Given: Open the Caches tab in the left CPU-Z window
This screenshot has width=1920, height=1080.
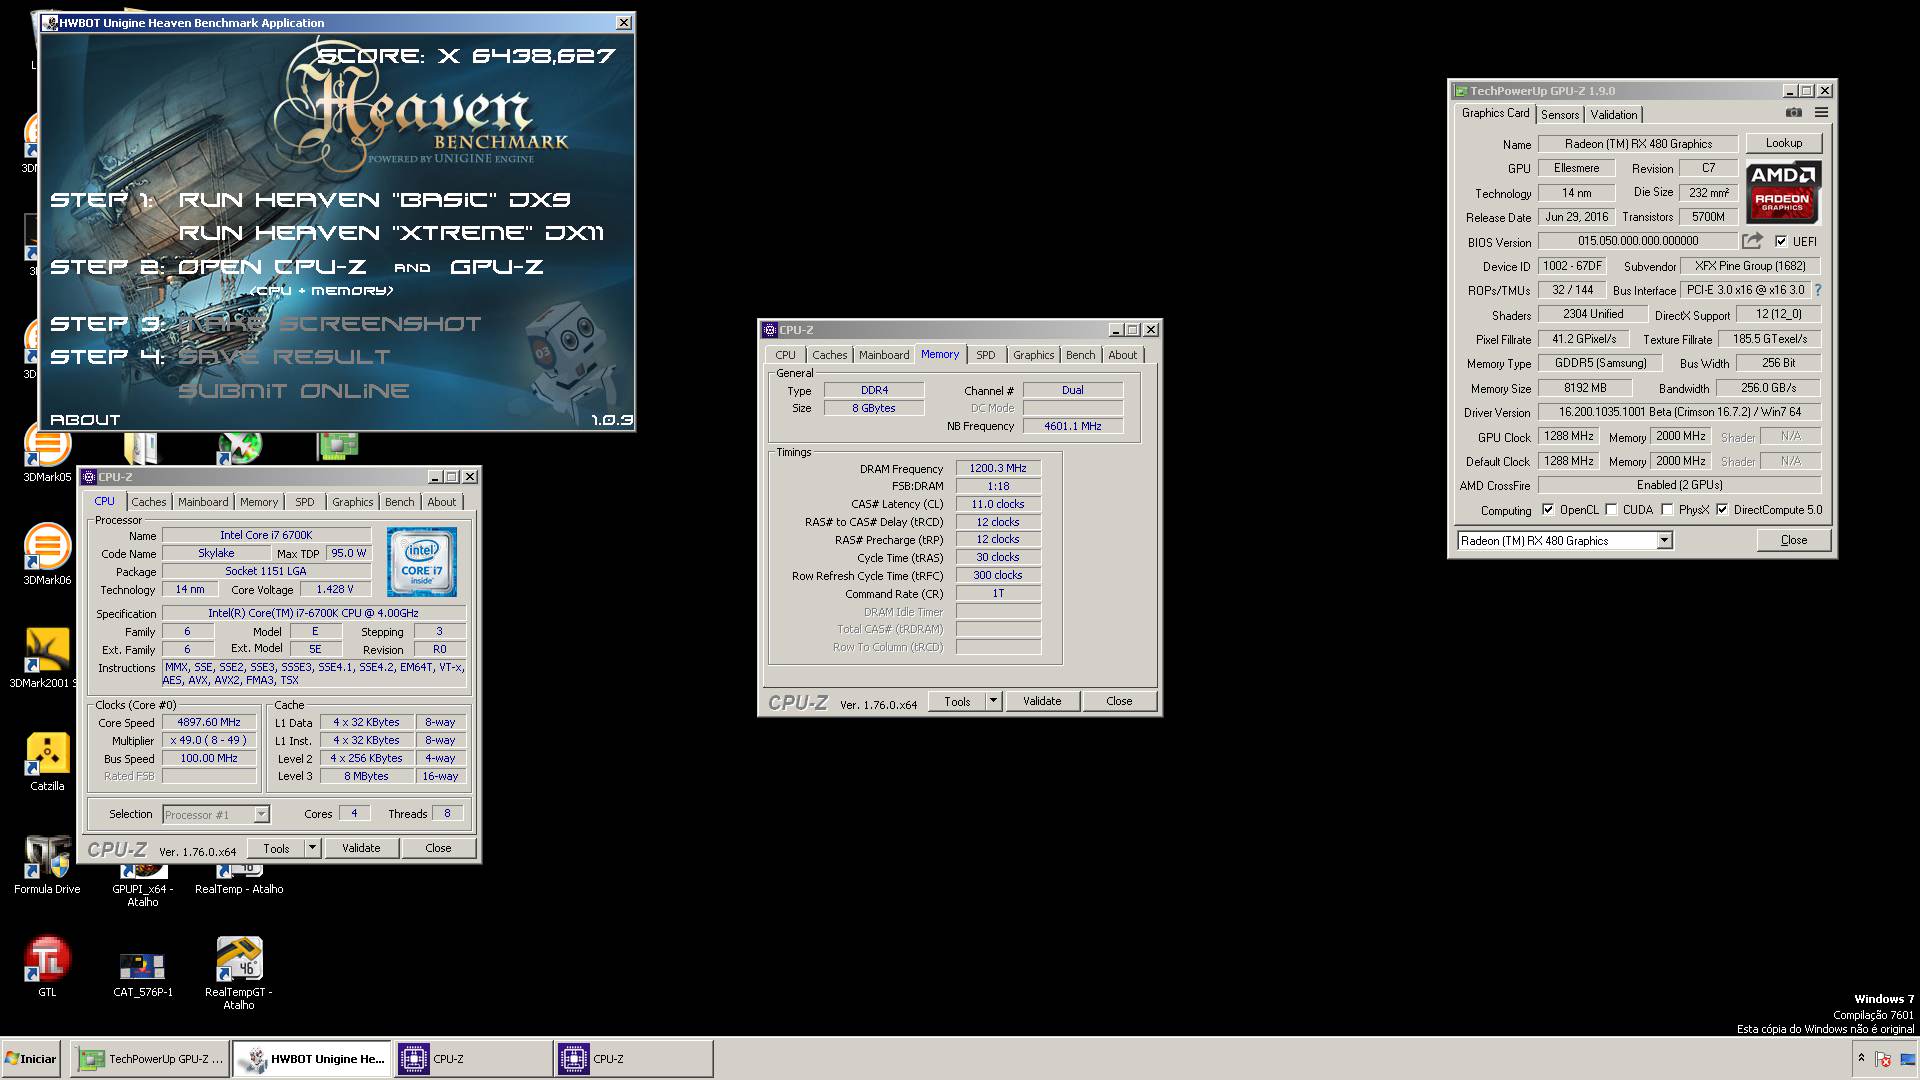Looking at the screenshot, I should click(x=149, y=502).
